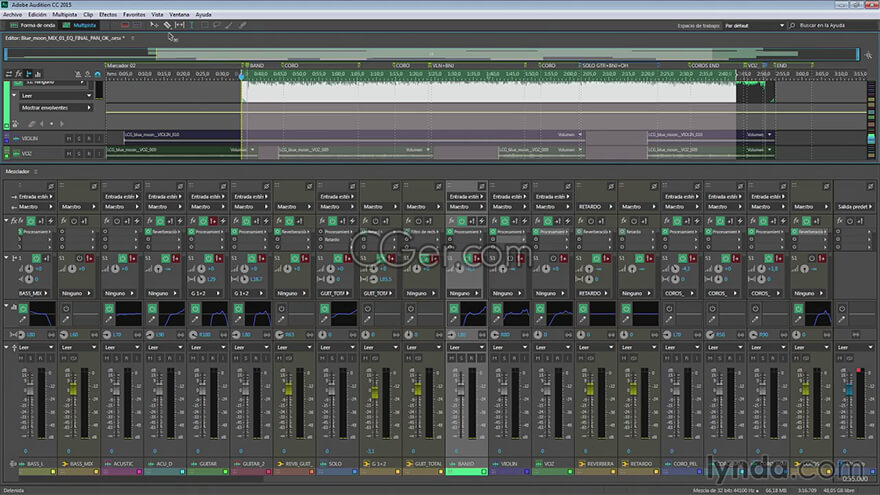Viewport: 880px width, 495px height.
Task: Select the Marquee selection tool
Action: (204, 25)
